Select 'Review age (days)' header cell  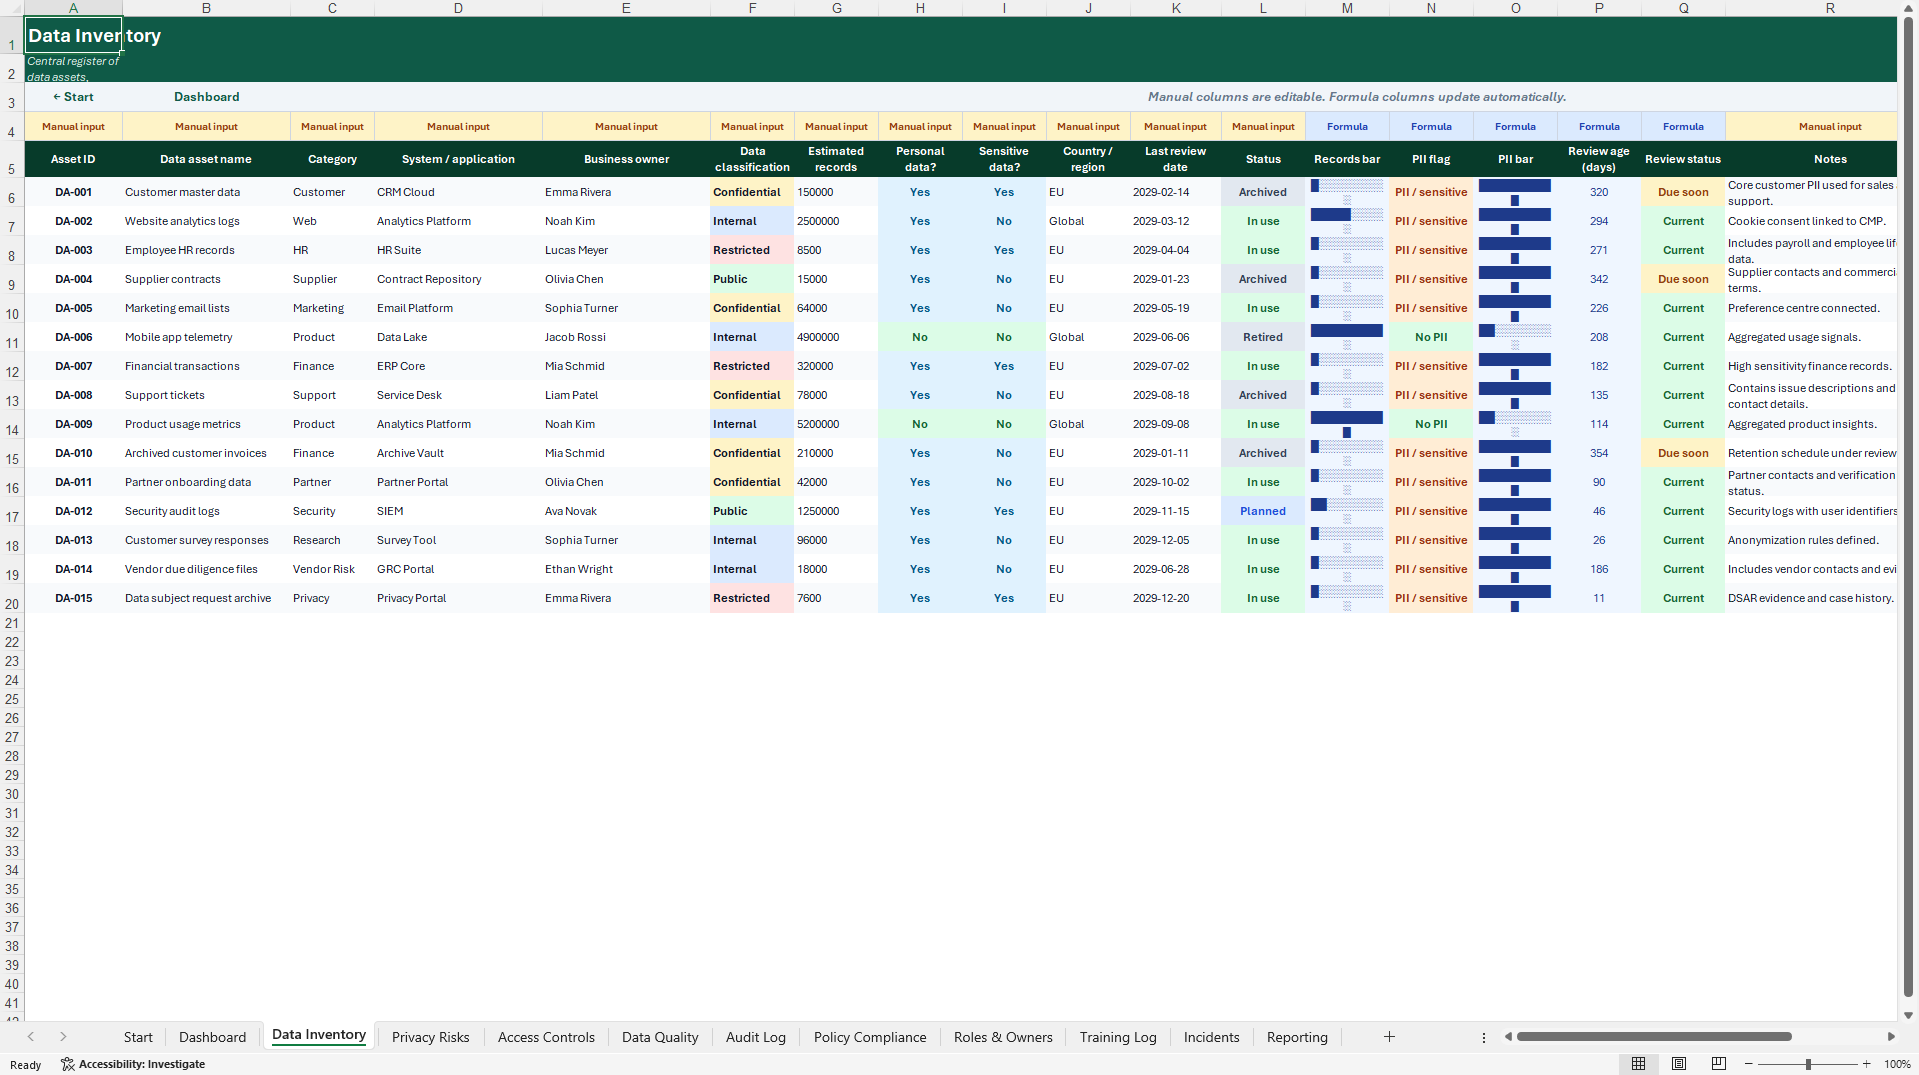coord(1599,159)
